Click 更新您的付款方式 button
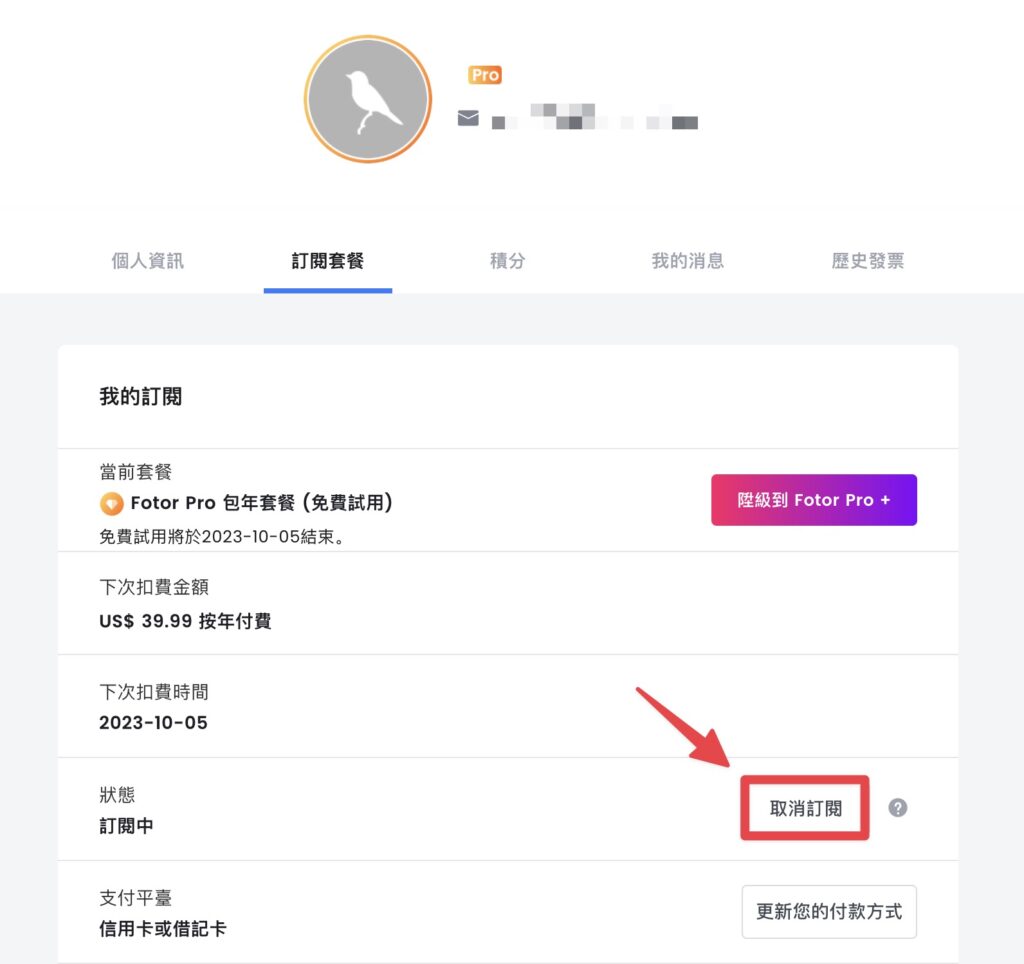This screenshot has width=1024, height=964. (x=829, y=911)
